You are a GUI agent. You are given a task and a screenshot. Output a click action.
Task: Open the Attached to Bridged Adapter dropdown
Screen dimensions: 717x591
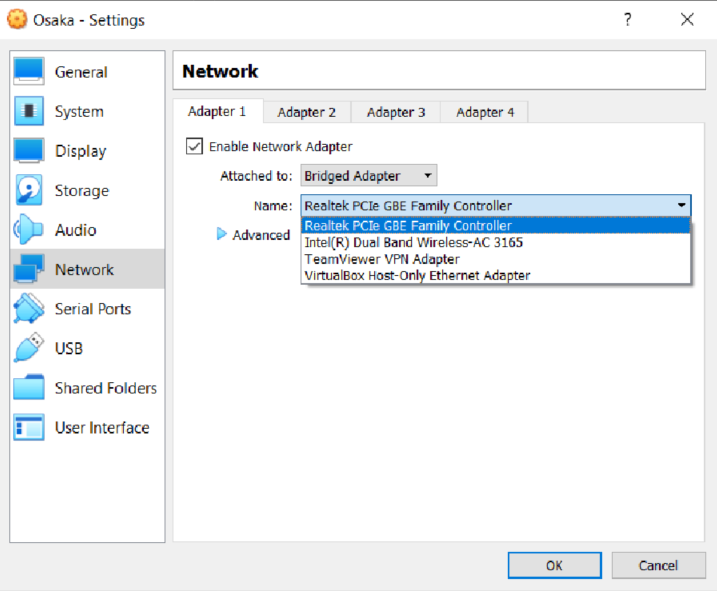(369, 176)
